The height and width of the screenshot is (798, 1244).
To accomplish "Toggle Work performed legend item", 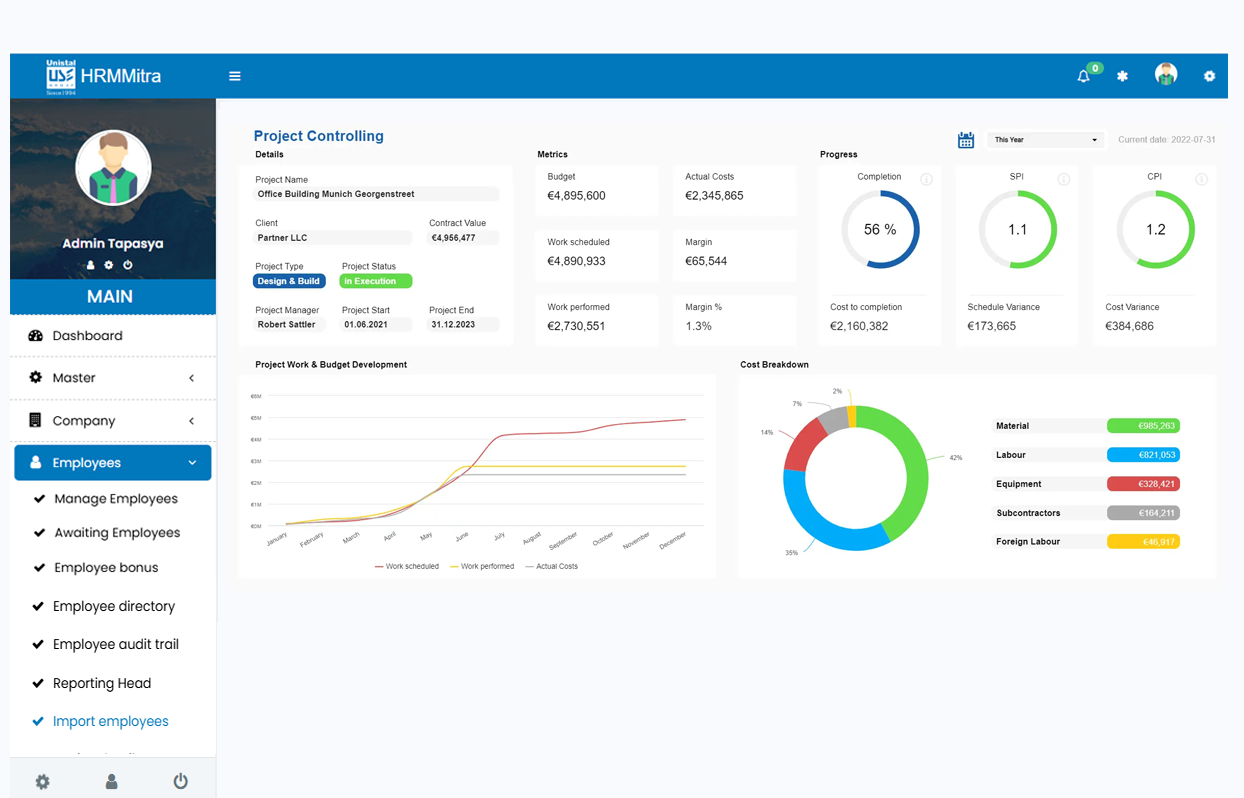I will (482, 566).
